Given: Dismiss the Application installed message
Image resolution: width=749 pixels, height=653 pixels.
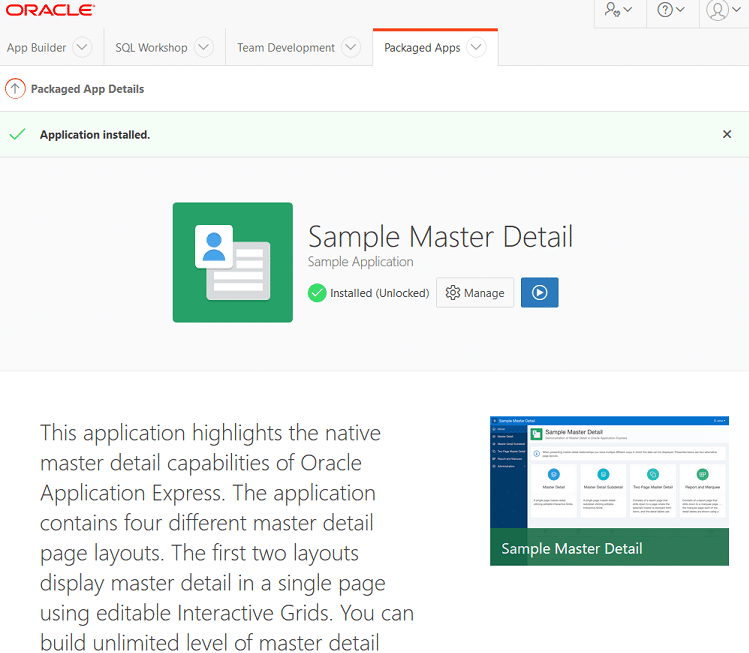Looking at the screenshot, I should pyautogui.click(x=727, y=134).
